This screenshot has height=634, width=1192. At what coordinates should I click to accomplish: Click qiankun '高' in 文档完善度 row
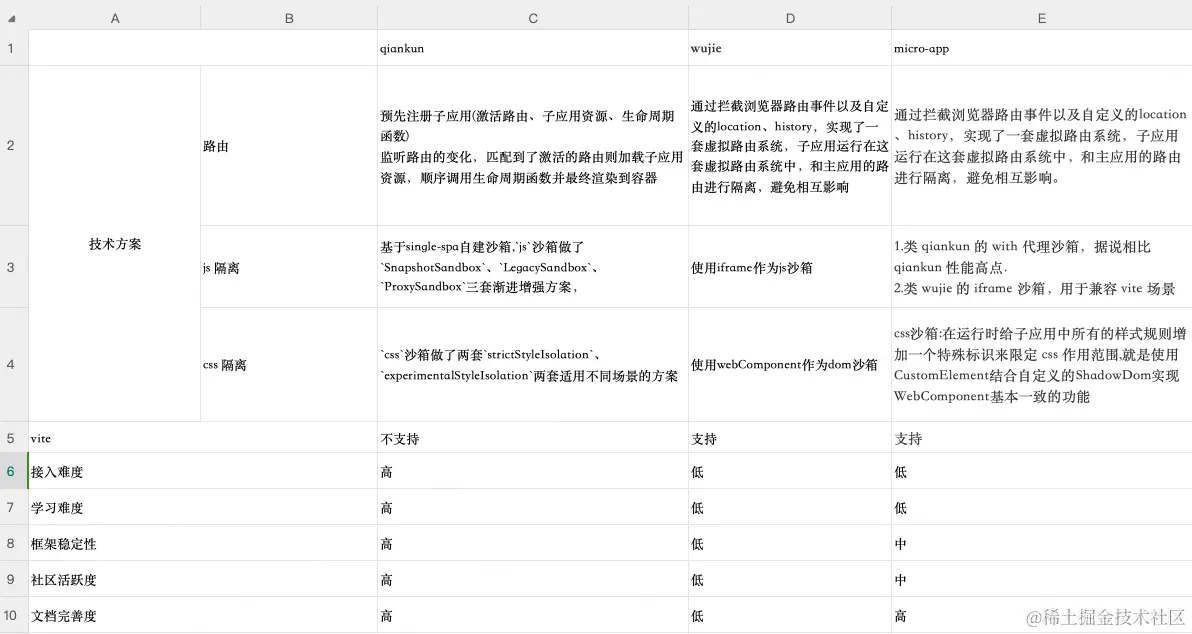point(533,616)
